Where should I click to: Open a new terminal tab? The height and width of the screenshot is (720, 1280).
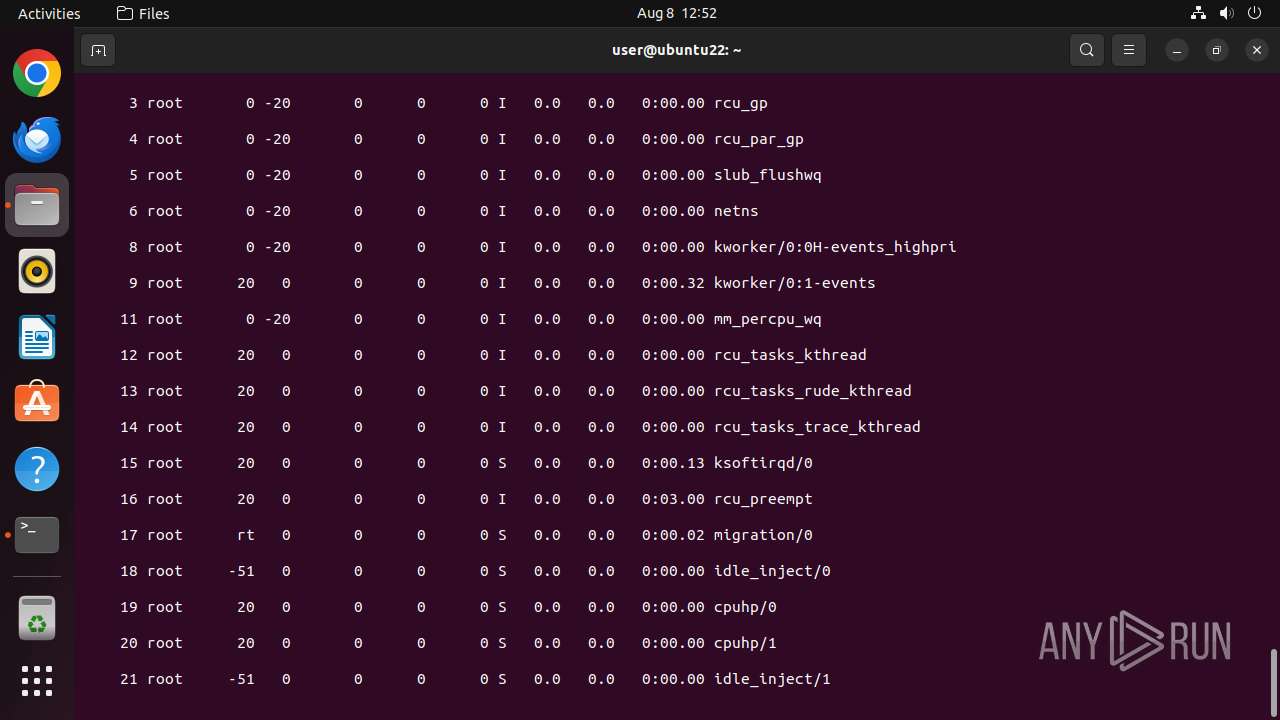coord(98,50)
